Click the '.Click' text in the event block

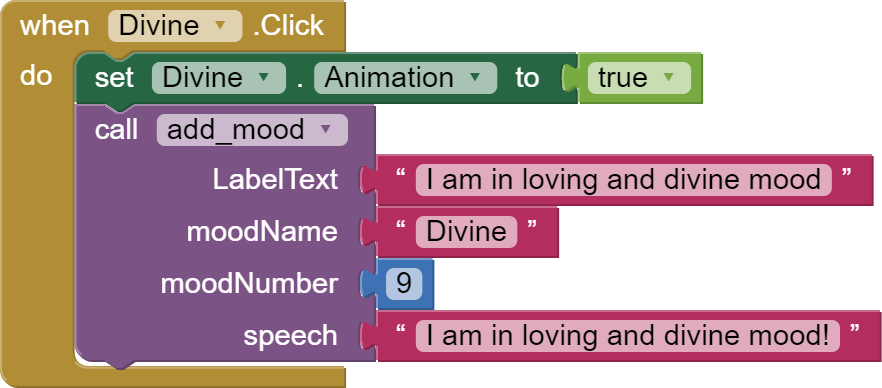point(289,26)
